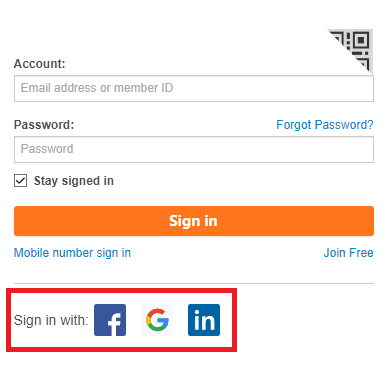
Task: Sign in with the Facebook icon
Action: [x=110, y=320]
